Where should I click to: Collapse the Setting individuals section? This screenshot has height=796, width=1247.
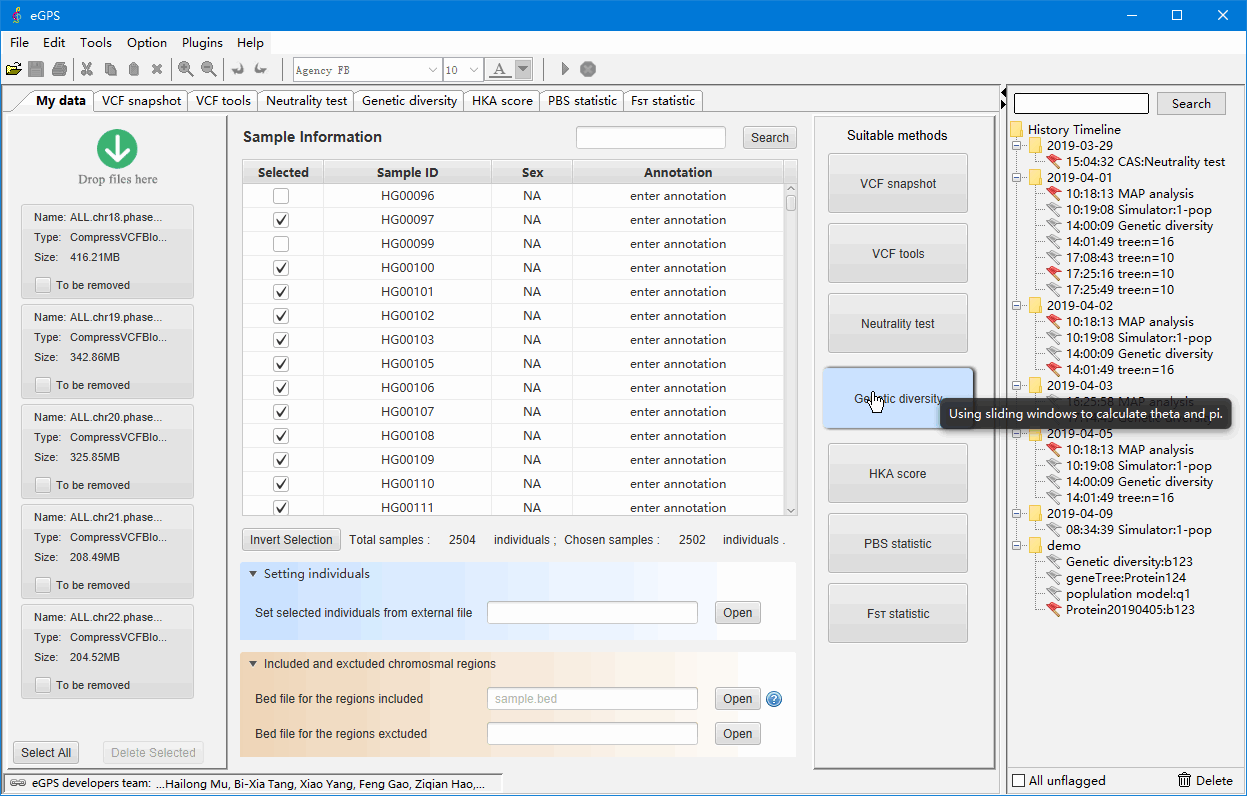coord(253,574)
